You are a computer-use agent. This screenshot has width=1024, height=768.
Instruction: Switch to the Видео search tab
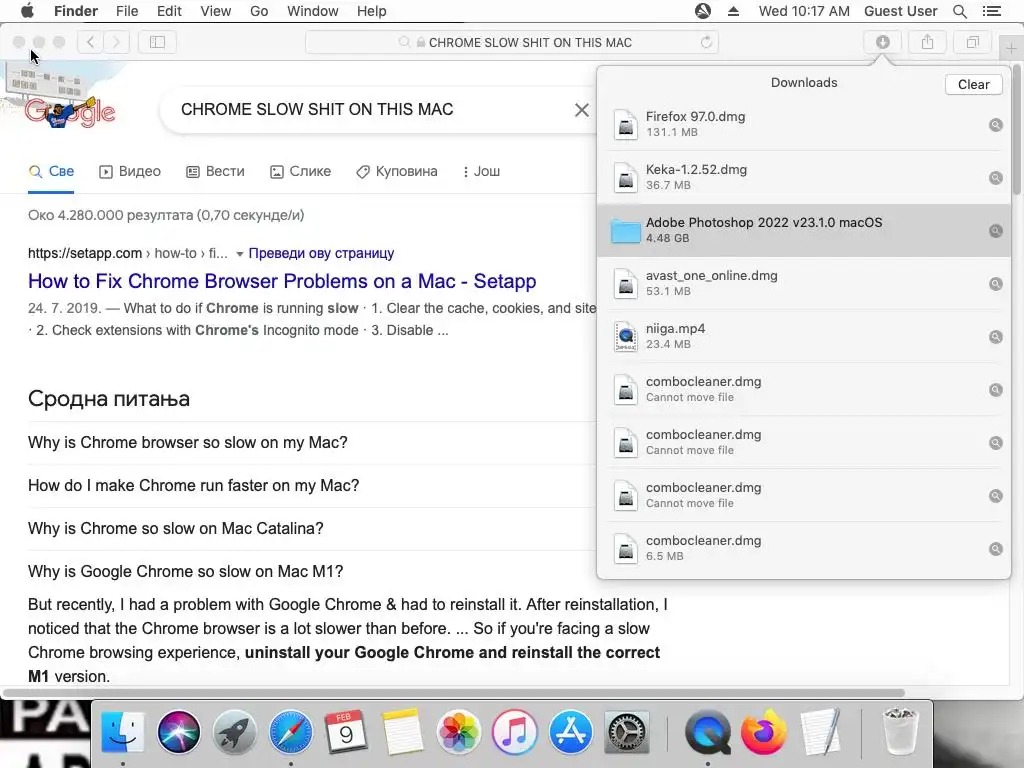tap(130, 172)
